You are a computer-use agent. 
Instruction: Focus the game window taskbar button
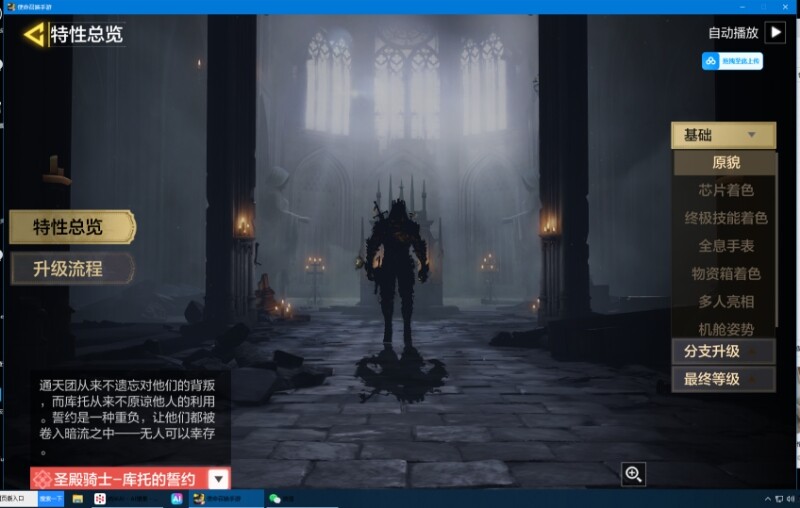(226, 498)
